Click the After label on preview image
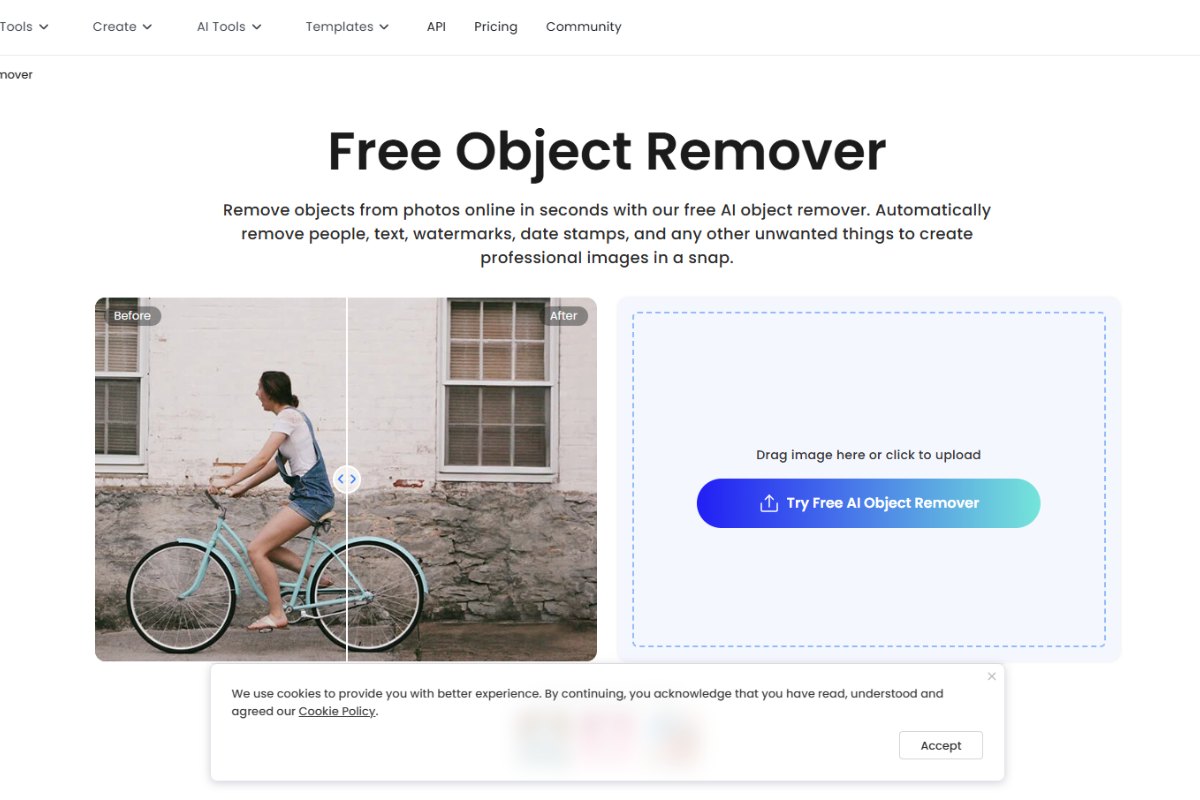The height and width of the screenshot is (800, 1200). click(x=564, y=316)
